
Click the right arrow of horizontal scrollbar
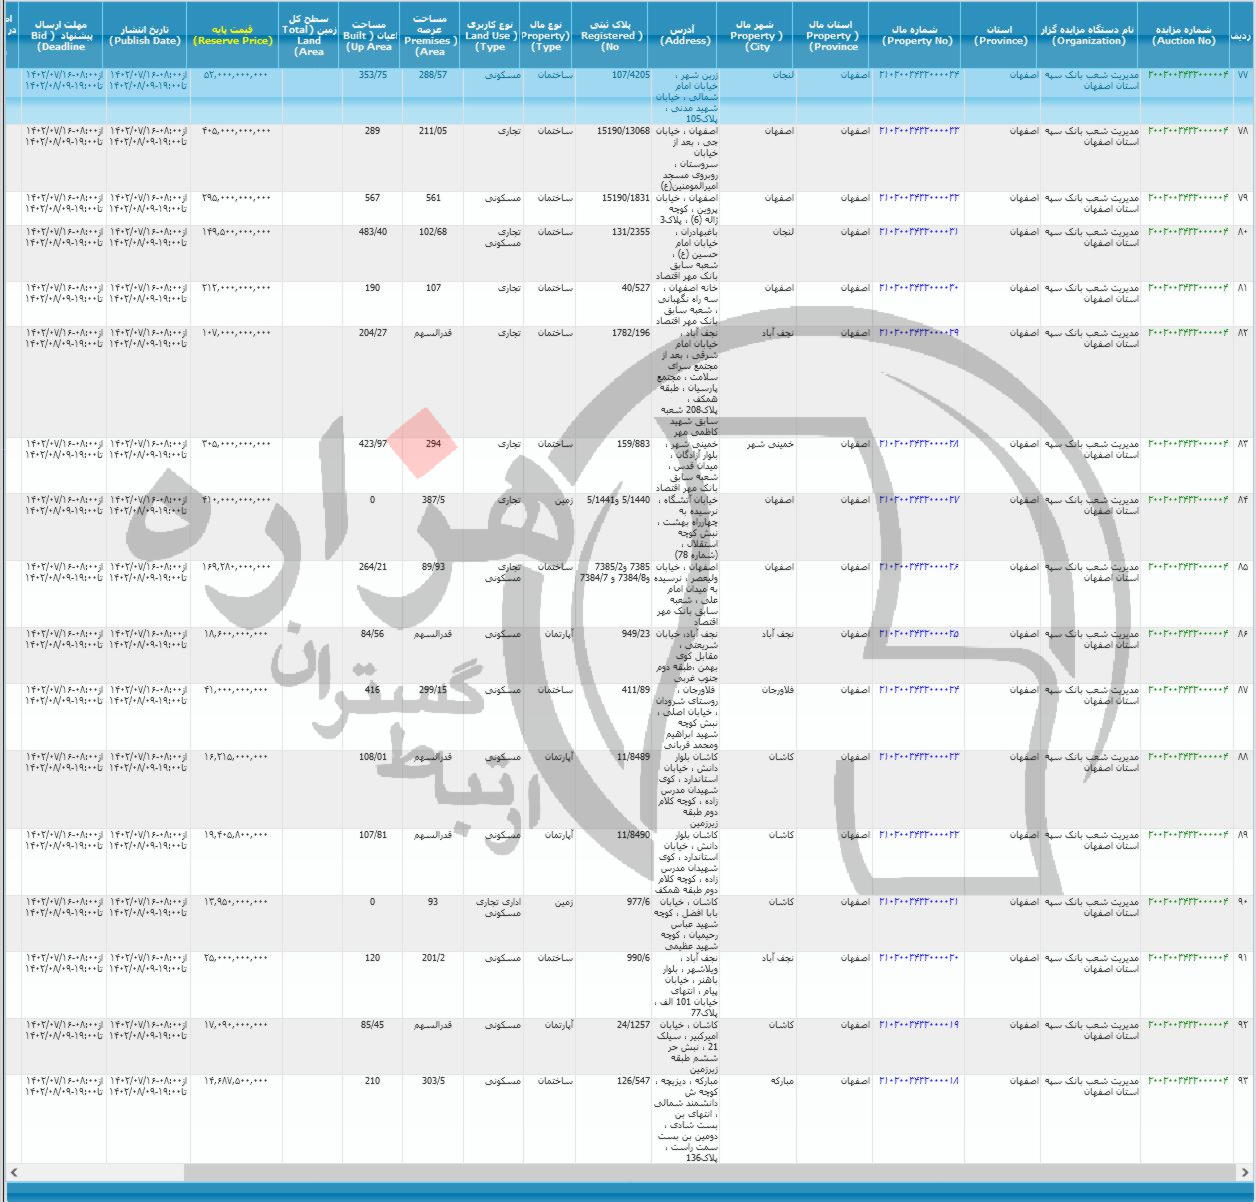(1246, 1171)
